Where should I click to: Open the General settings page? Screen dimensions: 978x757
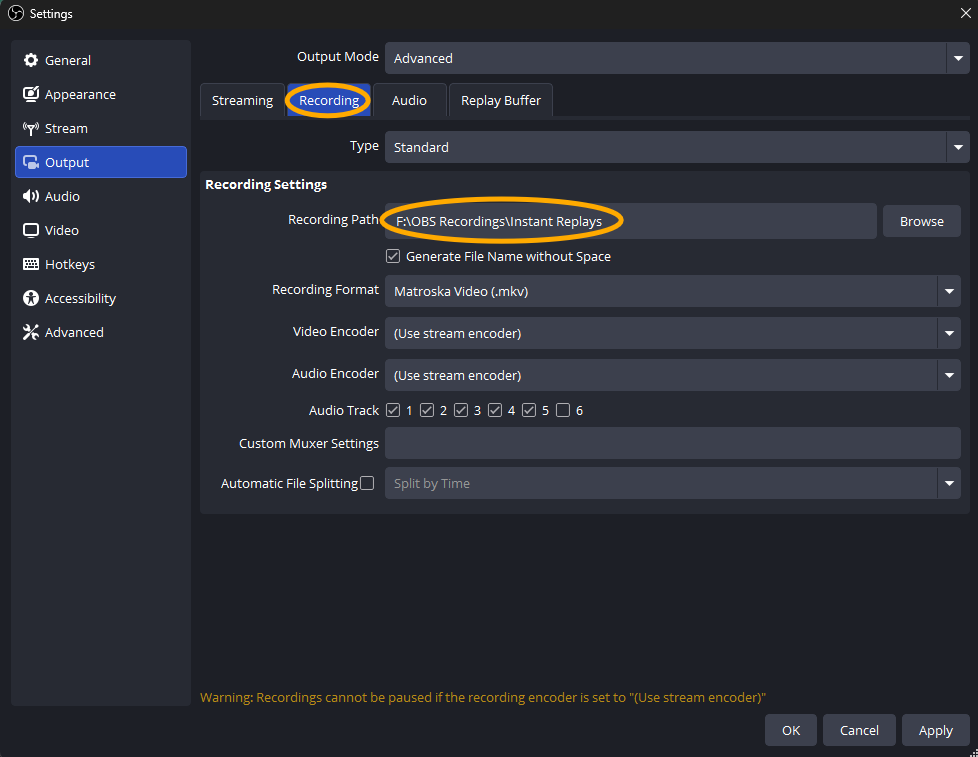click(x=101, y=60)
